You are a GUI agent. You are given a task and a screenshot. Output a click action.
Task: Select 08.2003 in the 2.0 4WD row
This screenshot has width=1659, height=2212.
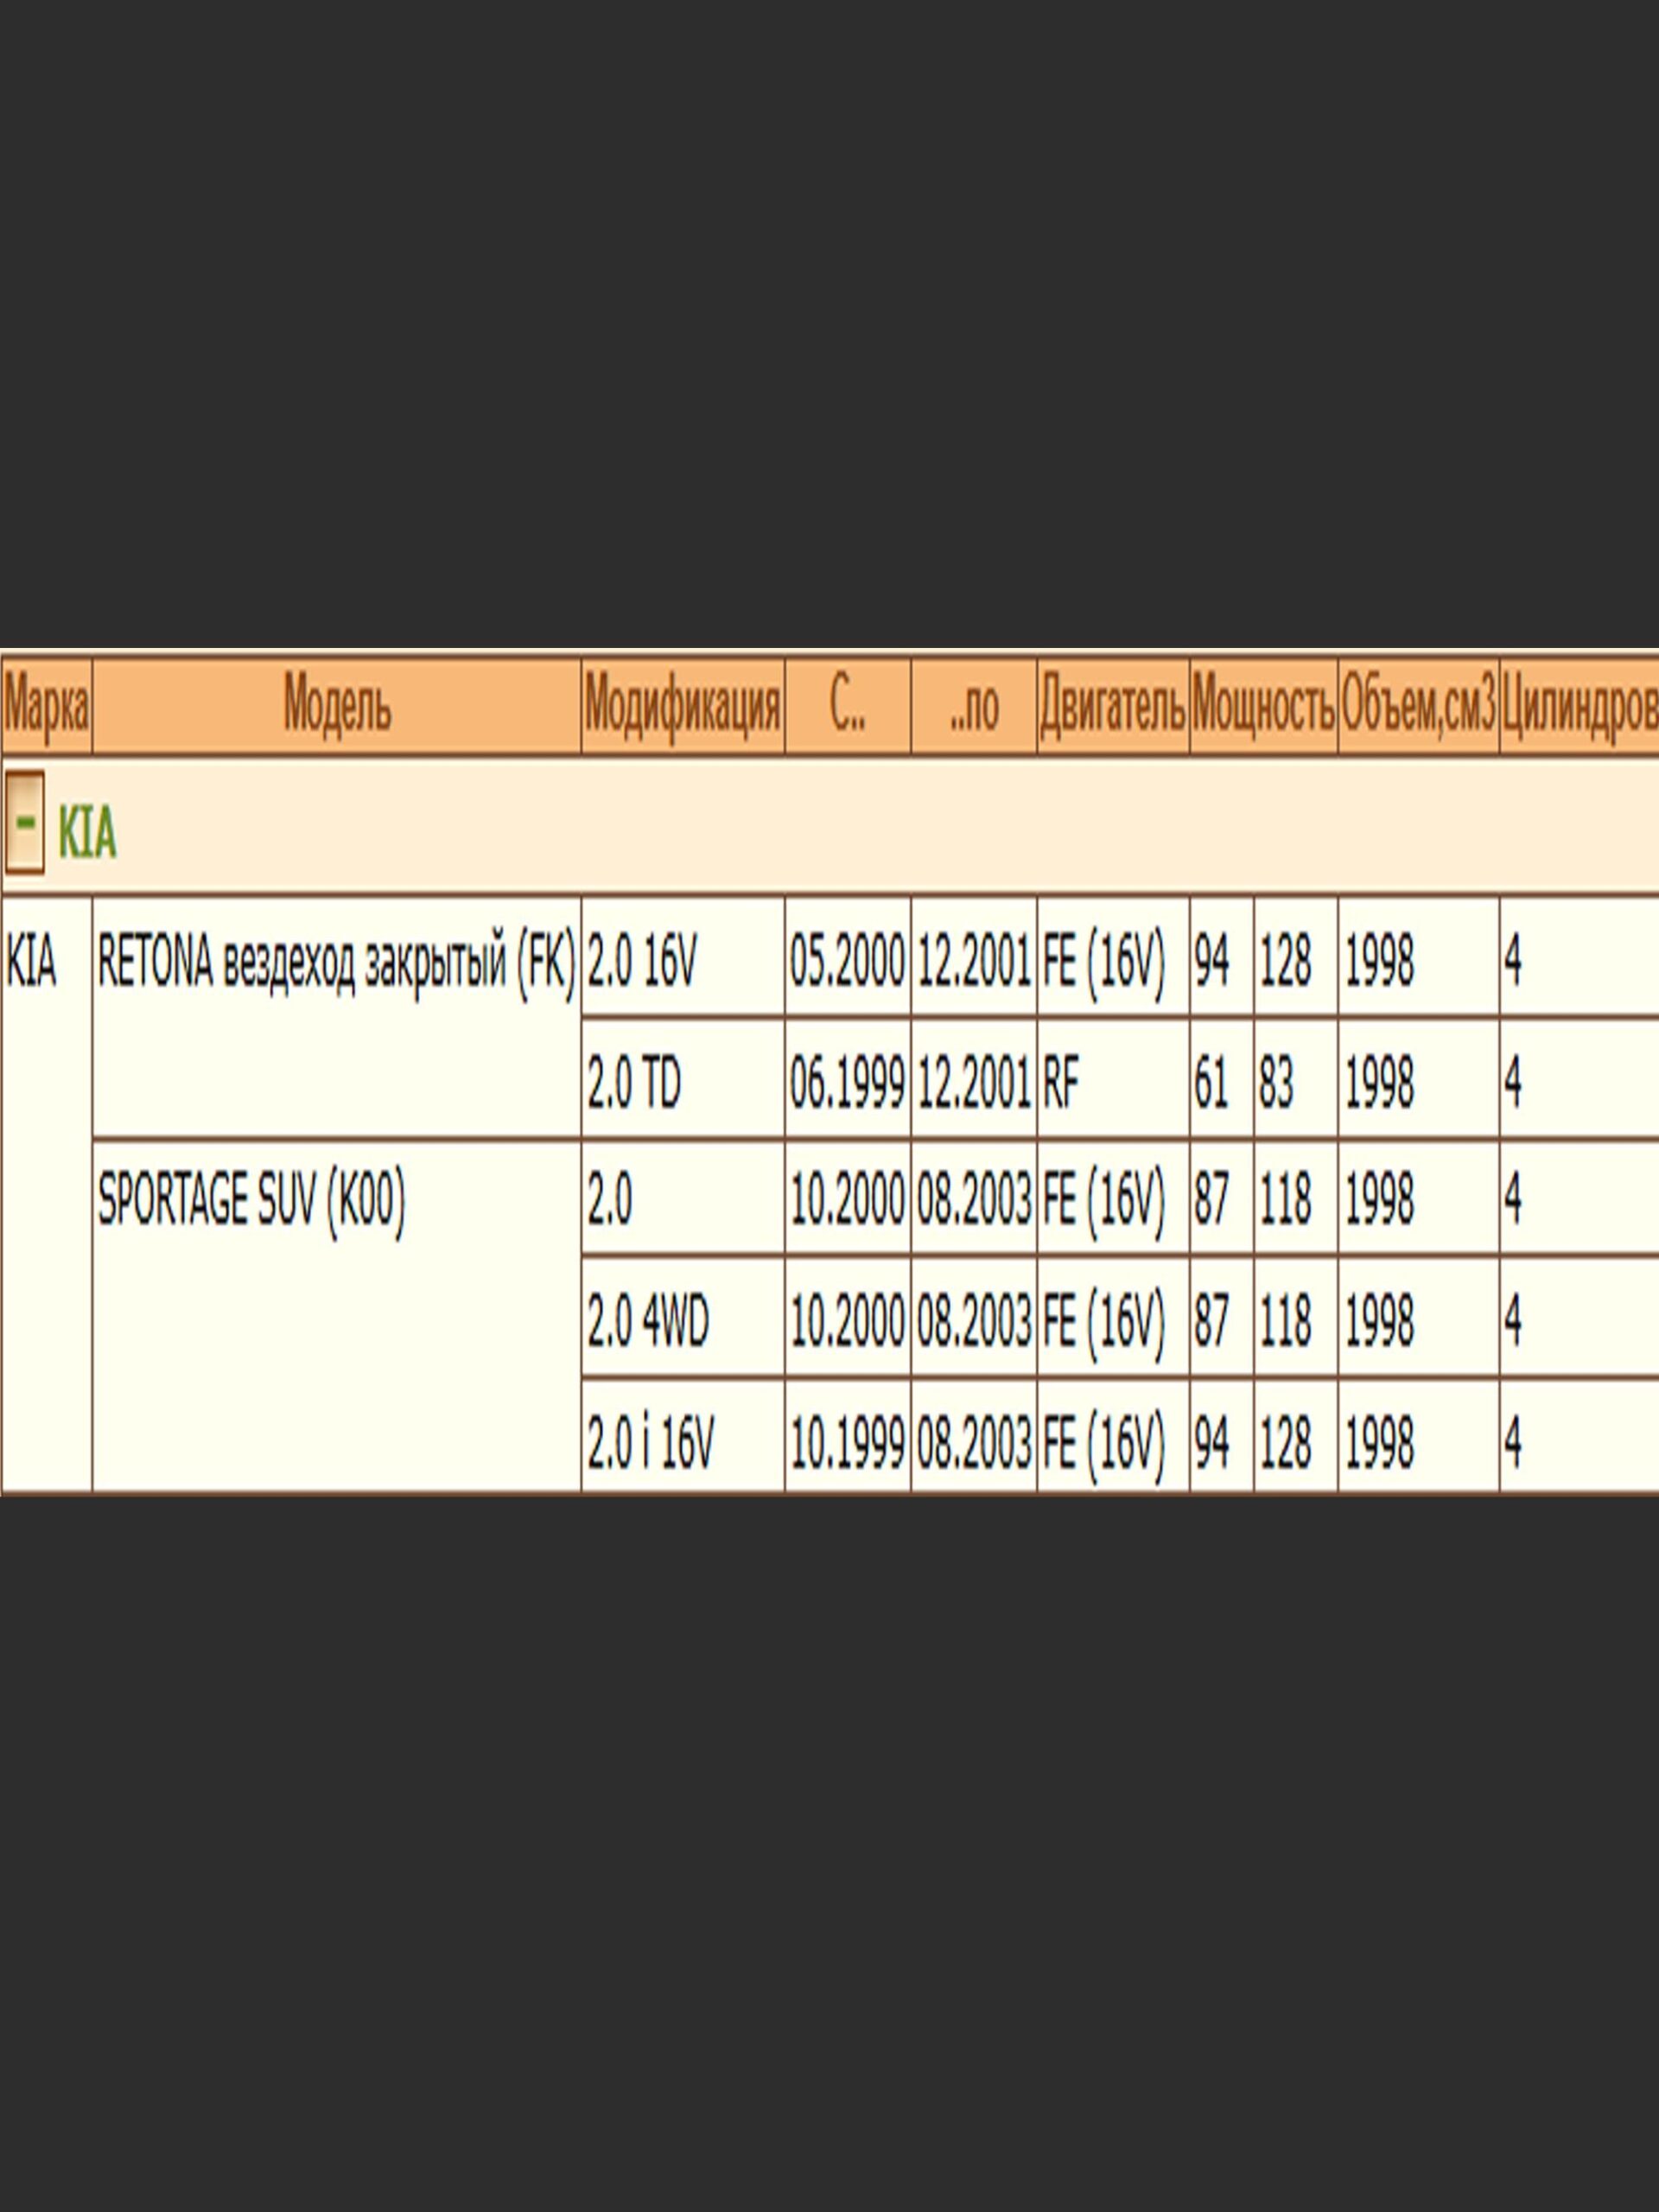point(974,1318)
